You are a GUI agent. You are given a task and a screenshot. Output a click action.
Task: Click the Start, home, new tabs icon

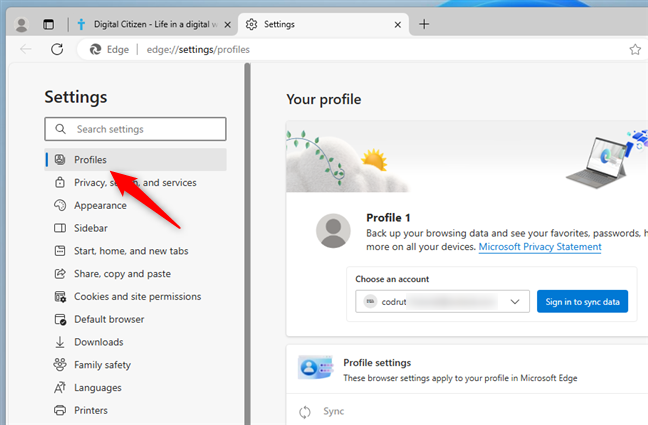[60, 251]
